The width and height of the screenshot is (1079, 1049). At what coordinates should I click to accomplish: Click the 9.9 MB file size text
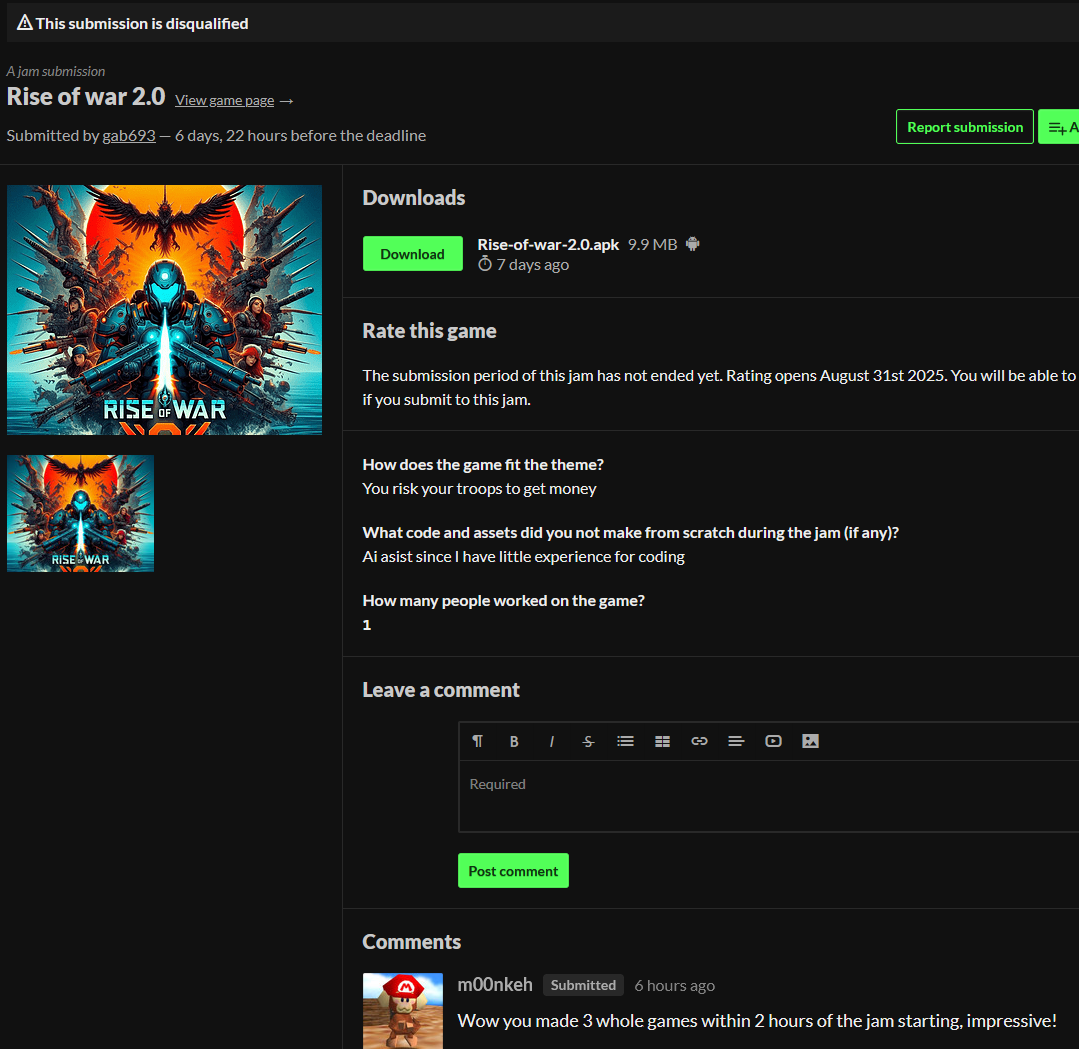click(652, 244)
